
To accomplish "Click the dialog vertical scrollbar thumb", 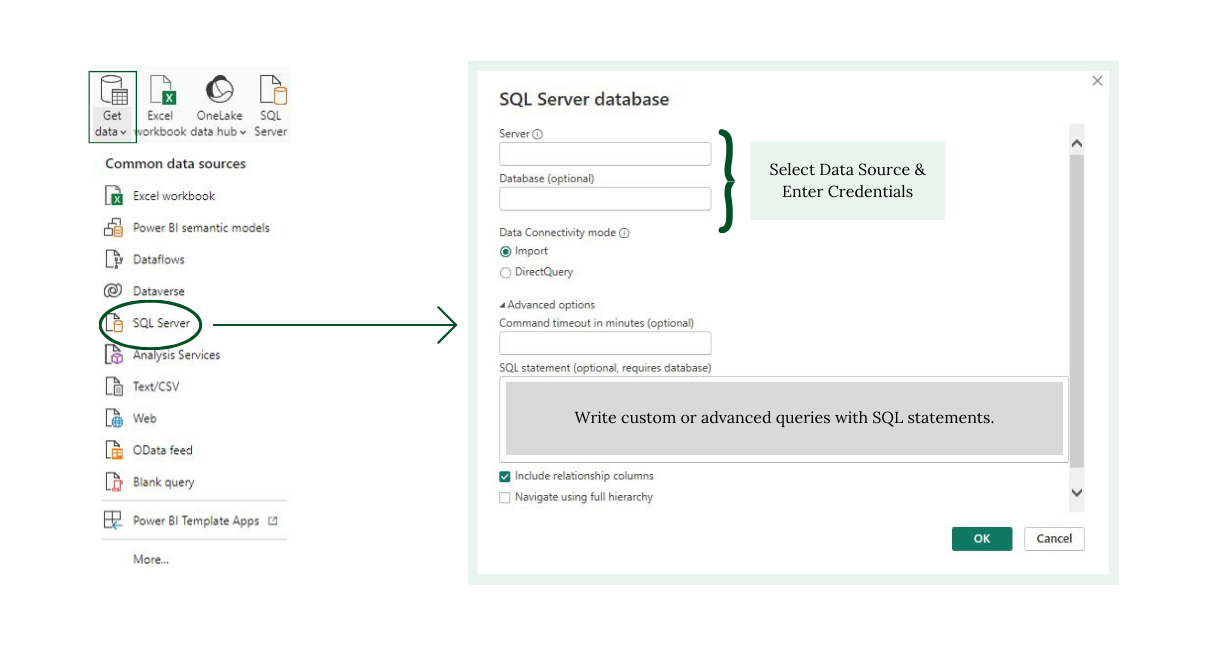I will pyautogui.click(x=1077, y=312).
